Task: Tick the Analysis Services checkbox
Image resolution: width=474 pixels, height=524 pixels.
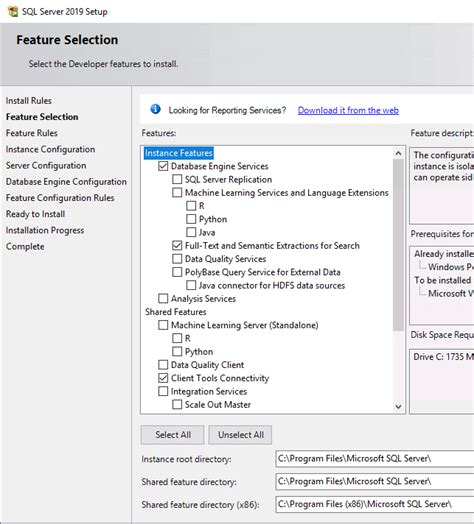Action: point(163,298)
